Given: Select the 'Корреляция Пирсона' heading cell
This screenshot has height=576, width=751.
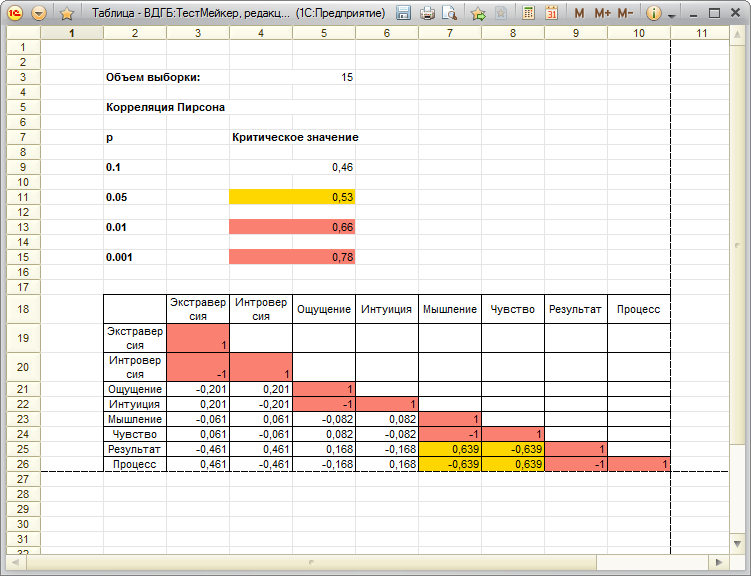Looking at the screenshot, I should click(166, 107).
